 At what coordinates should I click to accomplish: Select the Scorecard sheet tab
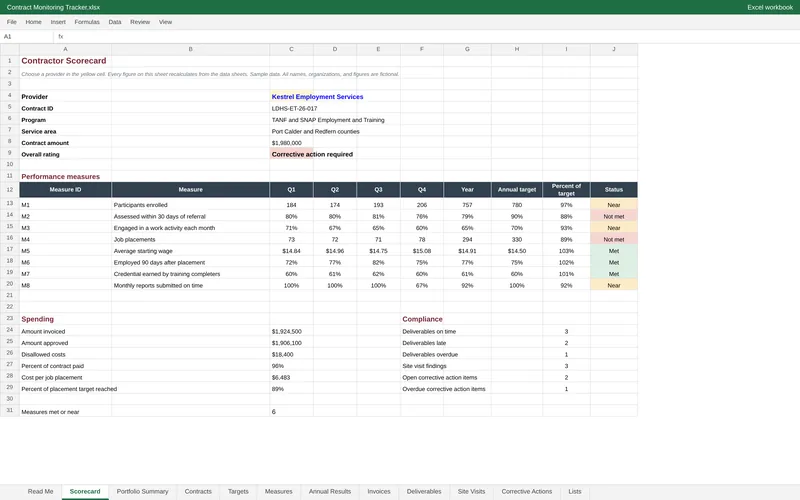point(85,491)
